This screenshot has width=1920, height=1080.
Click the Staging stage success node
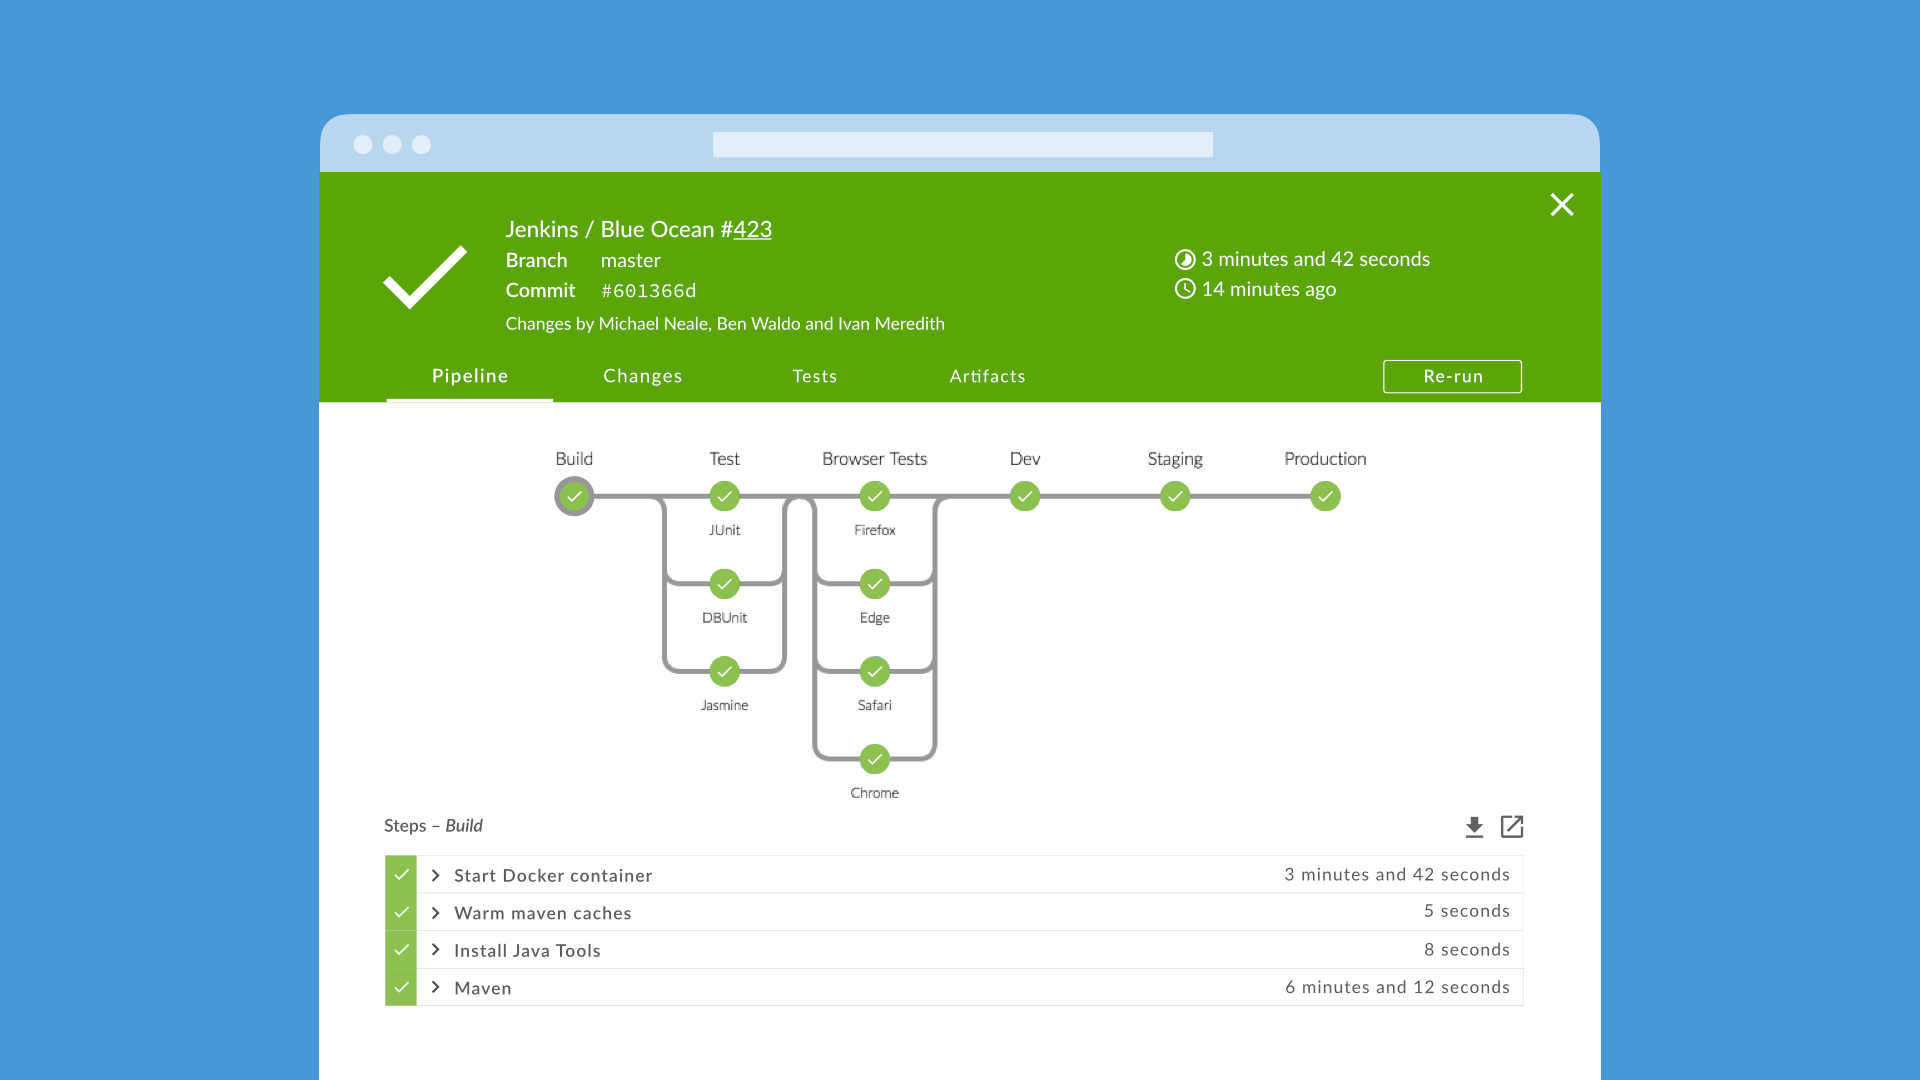[x=1175, y=496]
